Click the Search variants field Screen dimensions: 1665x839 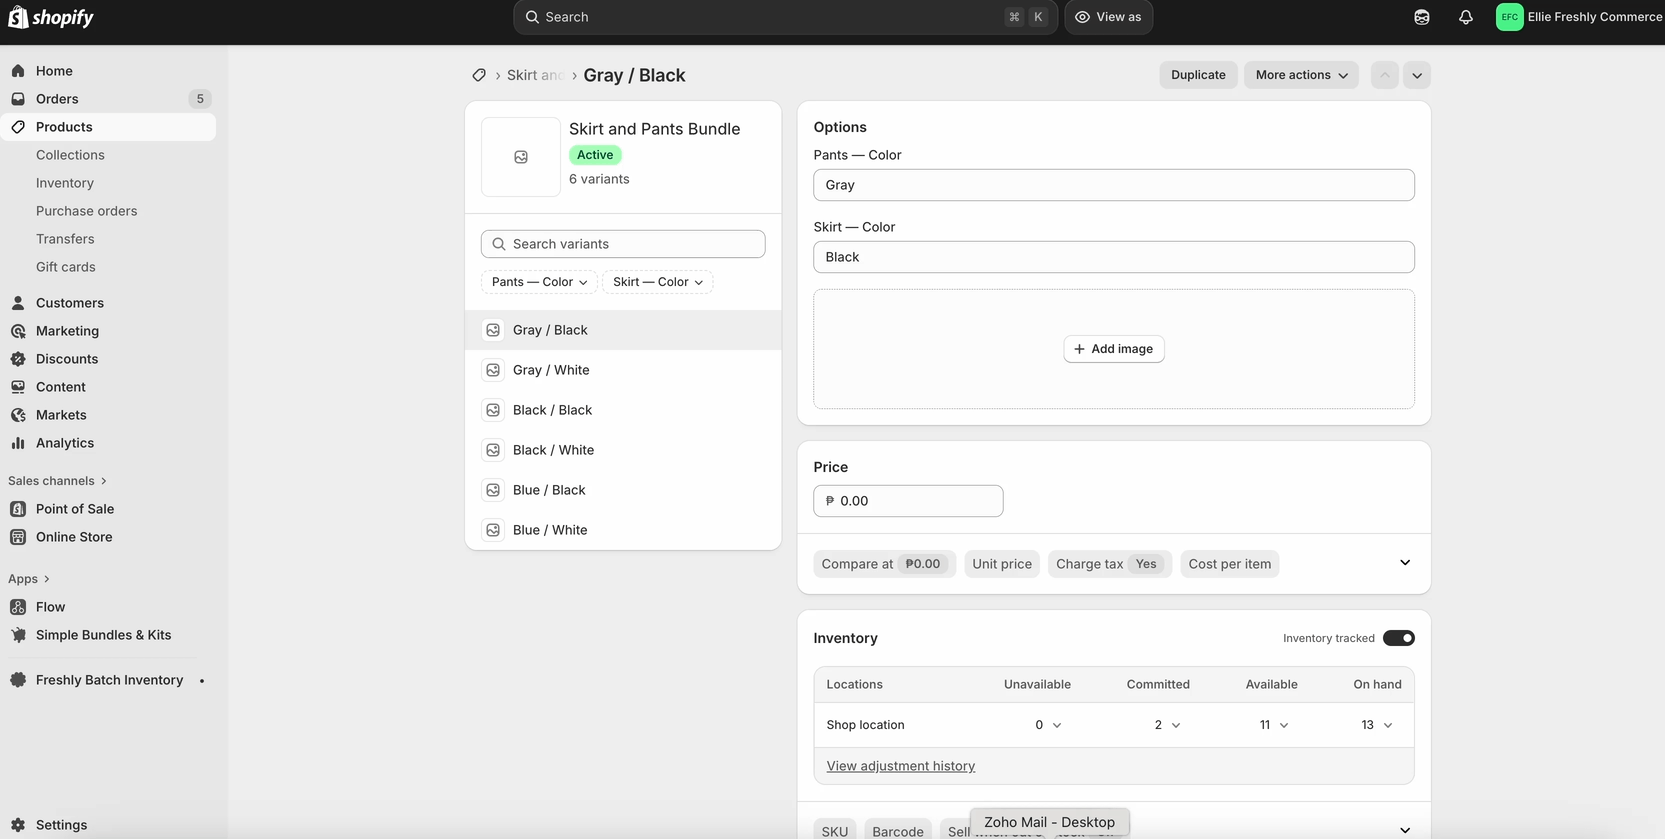[623, 244]
